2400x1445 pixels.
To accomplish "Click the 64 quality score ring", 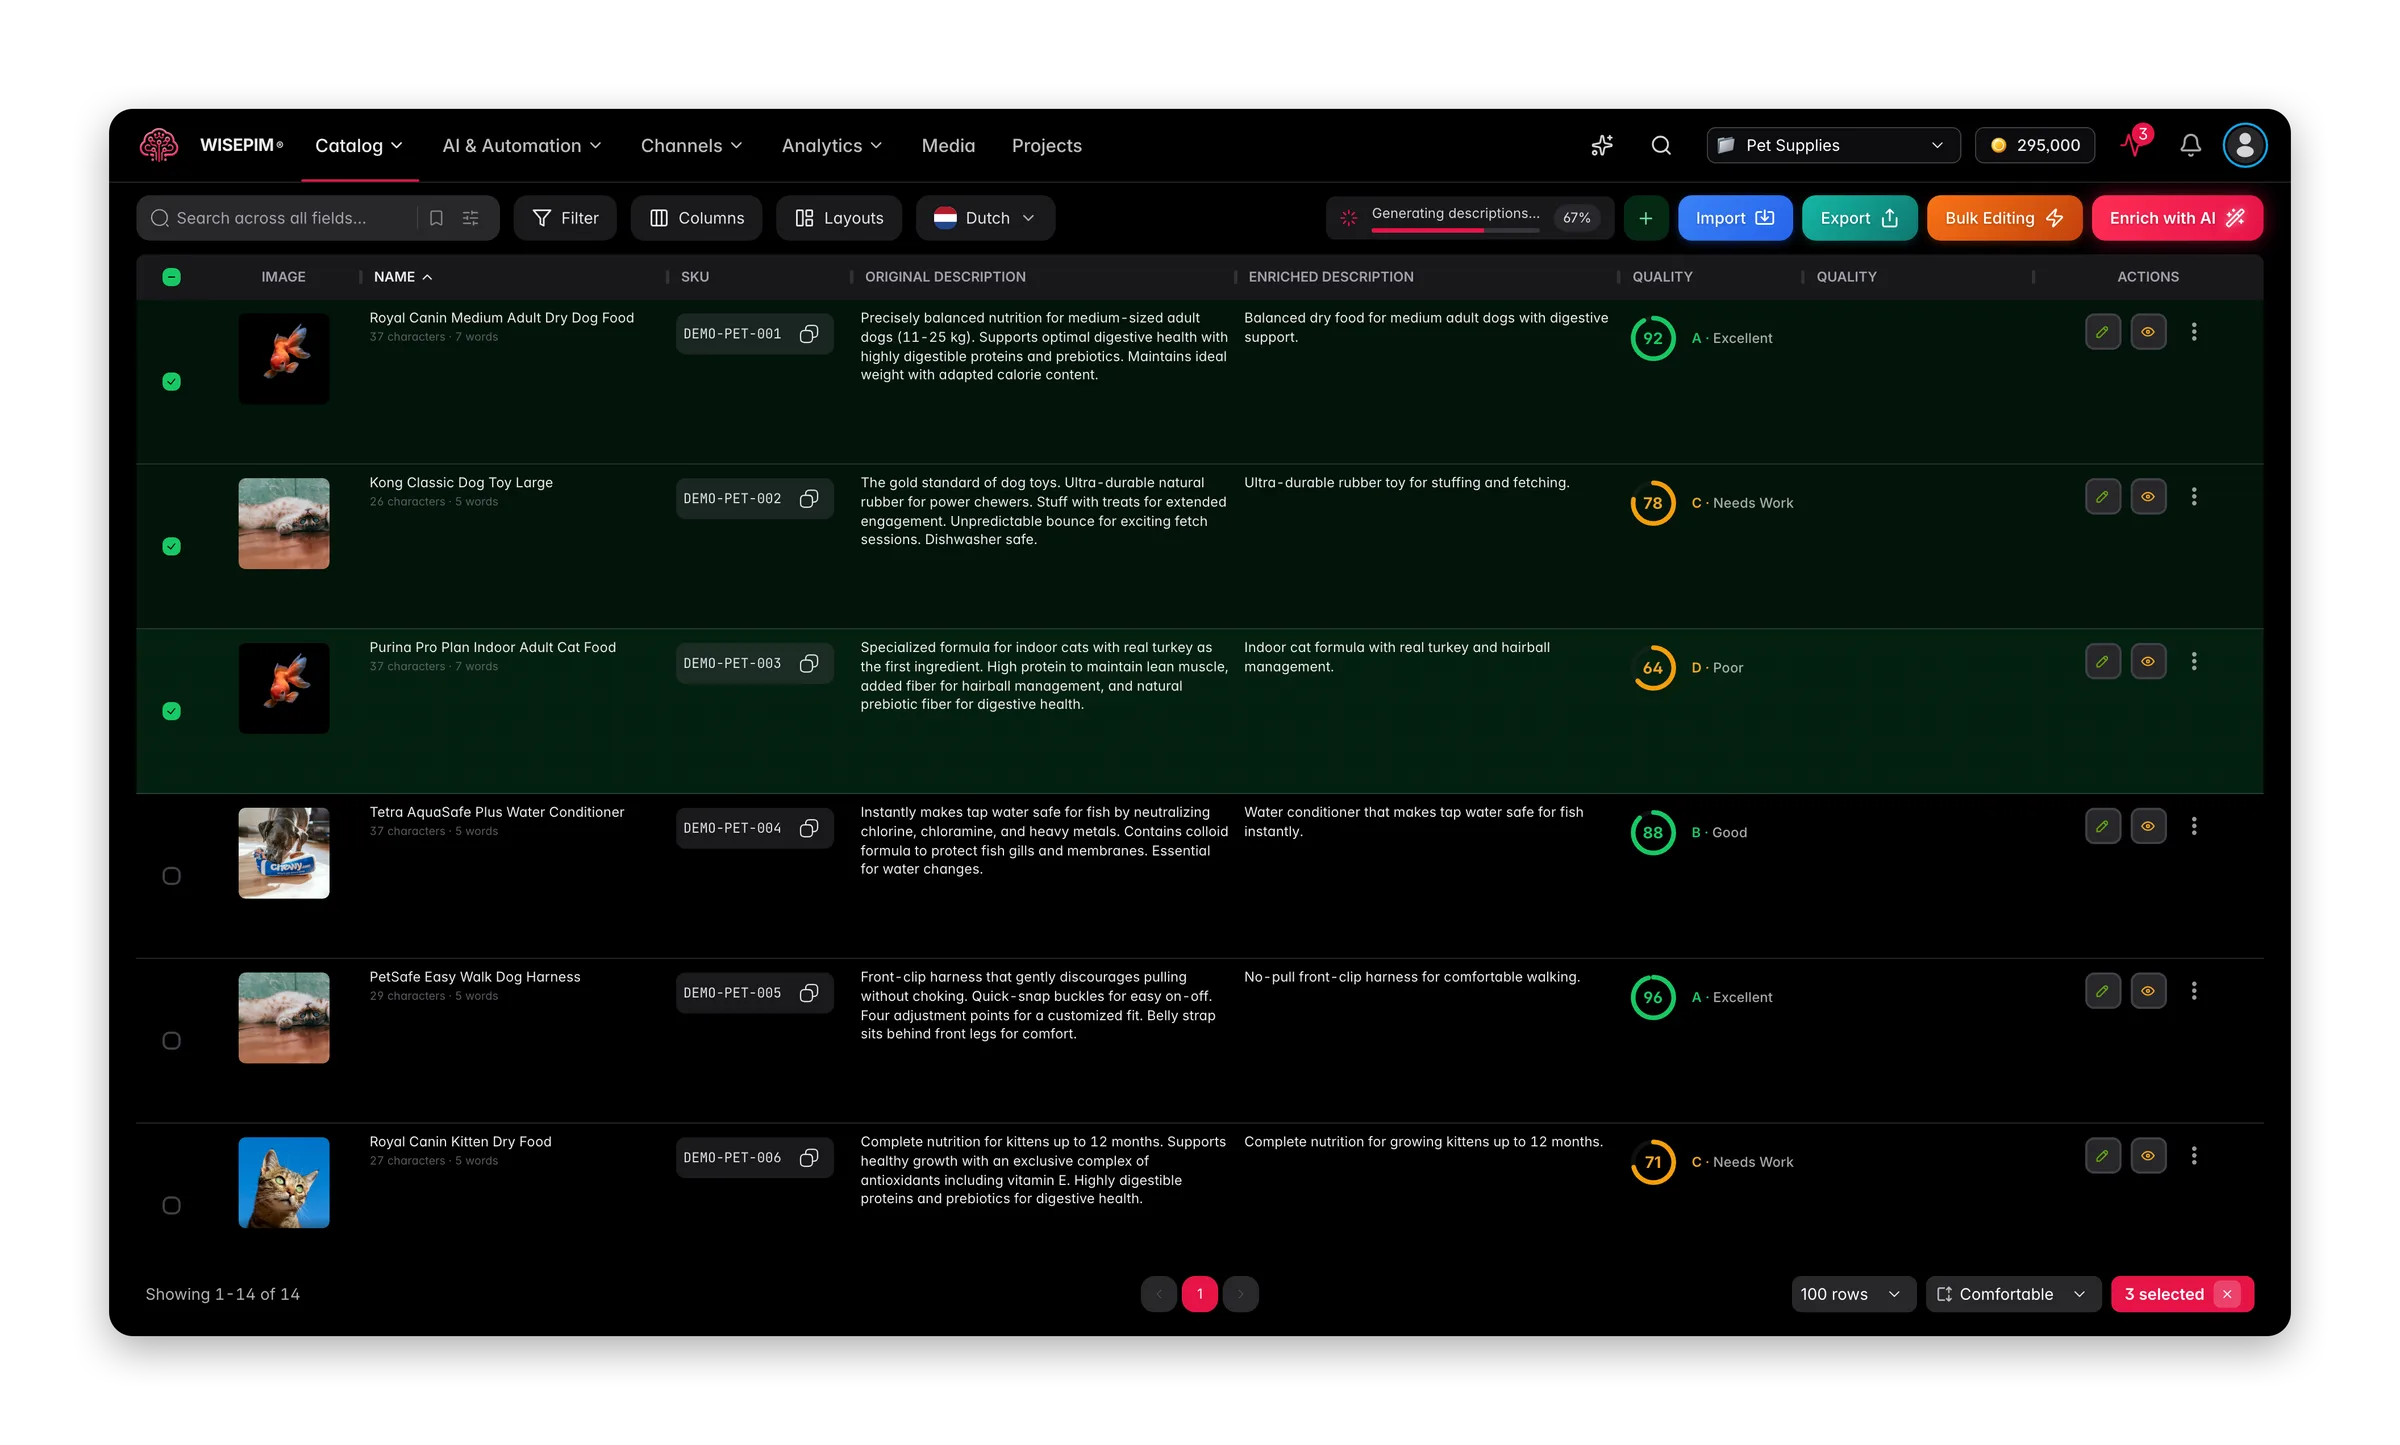I will [x=1653, y=668].
